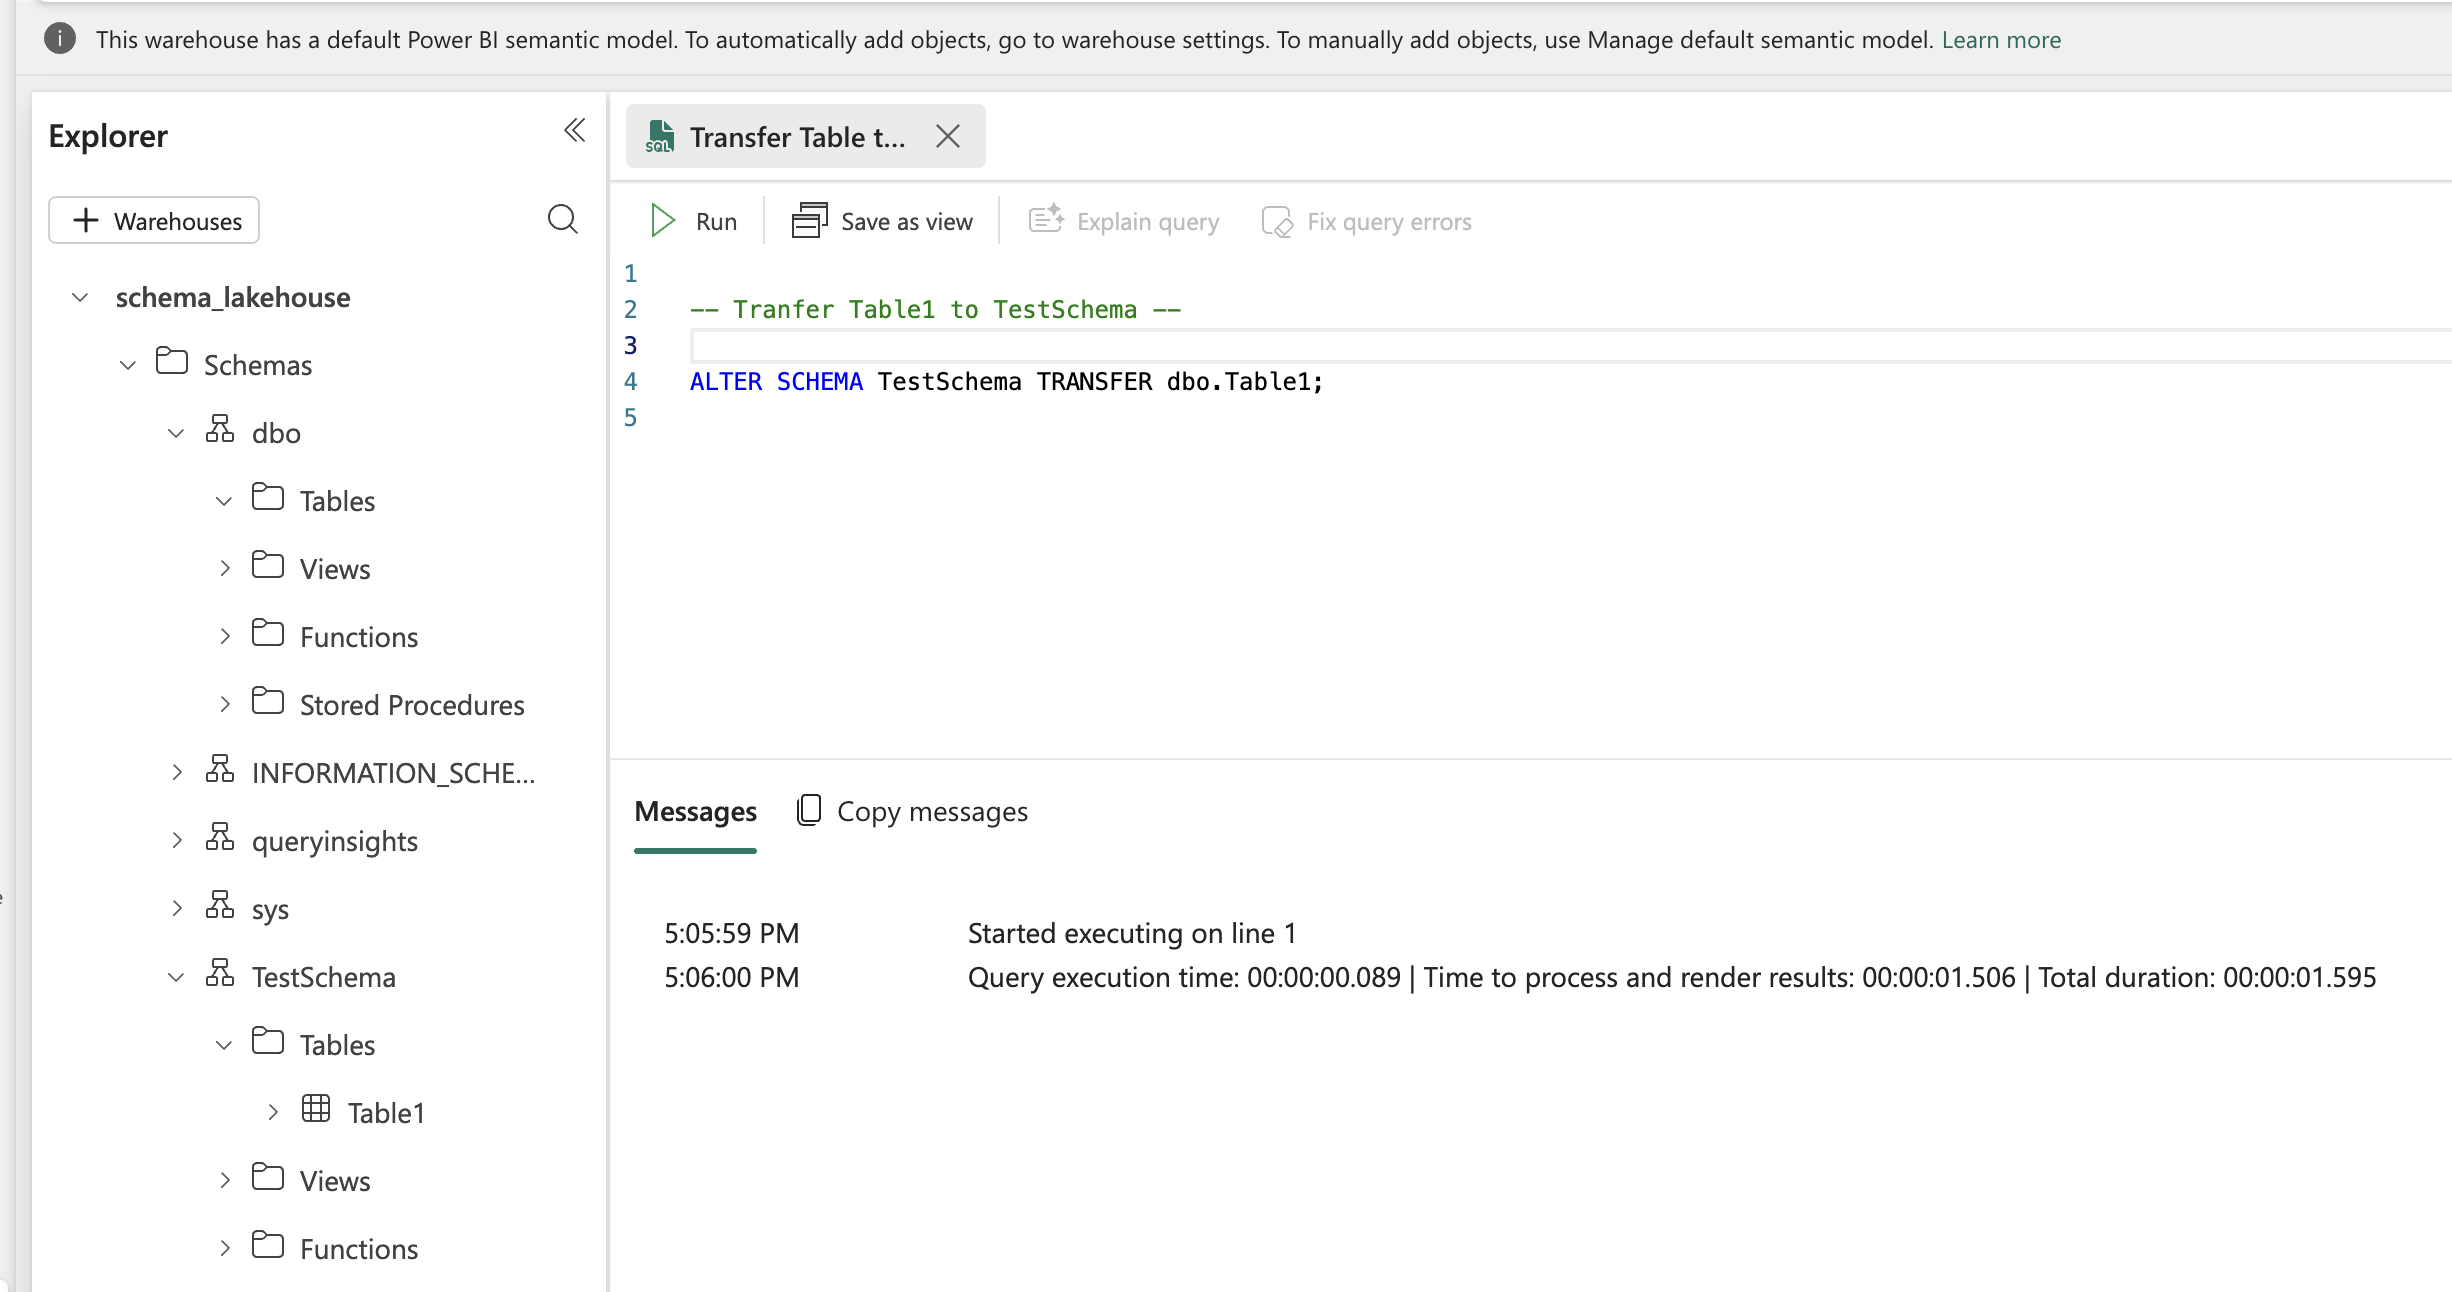2452x1292 pixels.
Task: Open search in the Explorer pane
Action: [563, 219]
